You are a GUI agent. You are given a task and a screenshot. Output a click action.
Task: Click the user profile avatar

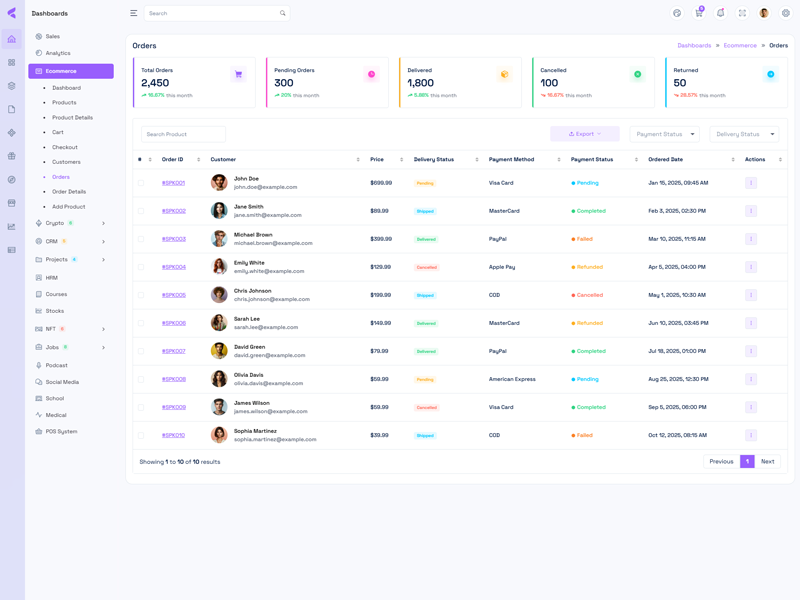(x=764, y=13)
